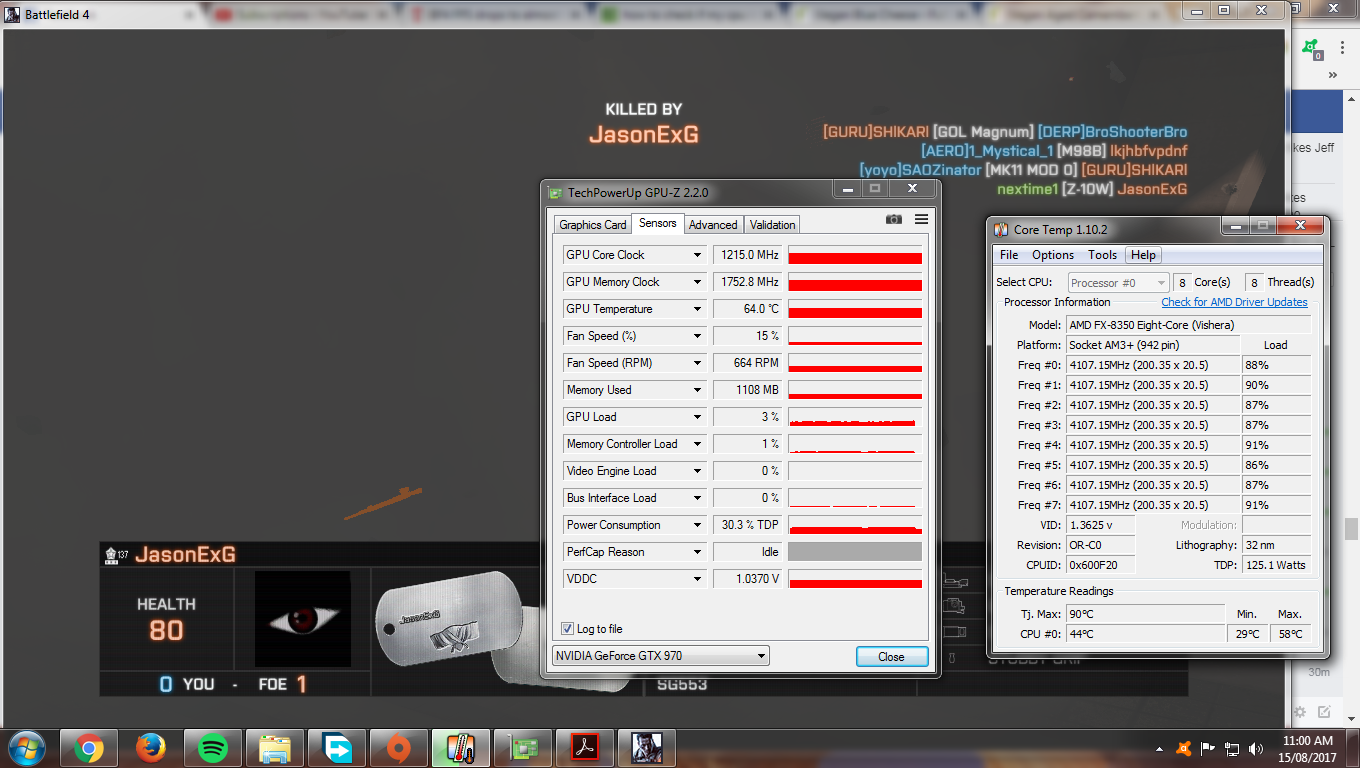Open the Chrome three-dot menu
Screen dimensions: 1360x768
[1340, 48]
